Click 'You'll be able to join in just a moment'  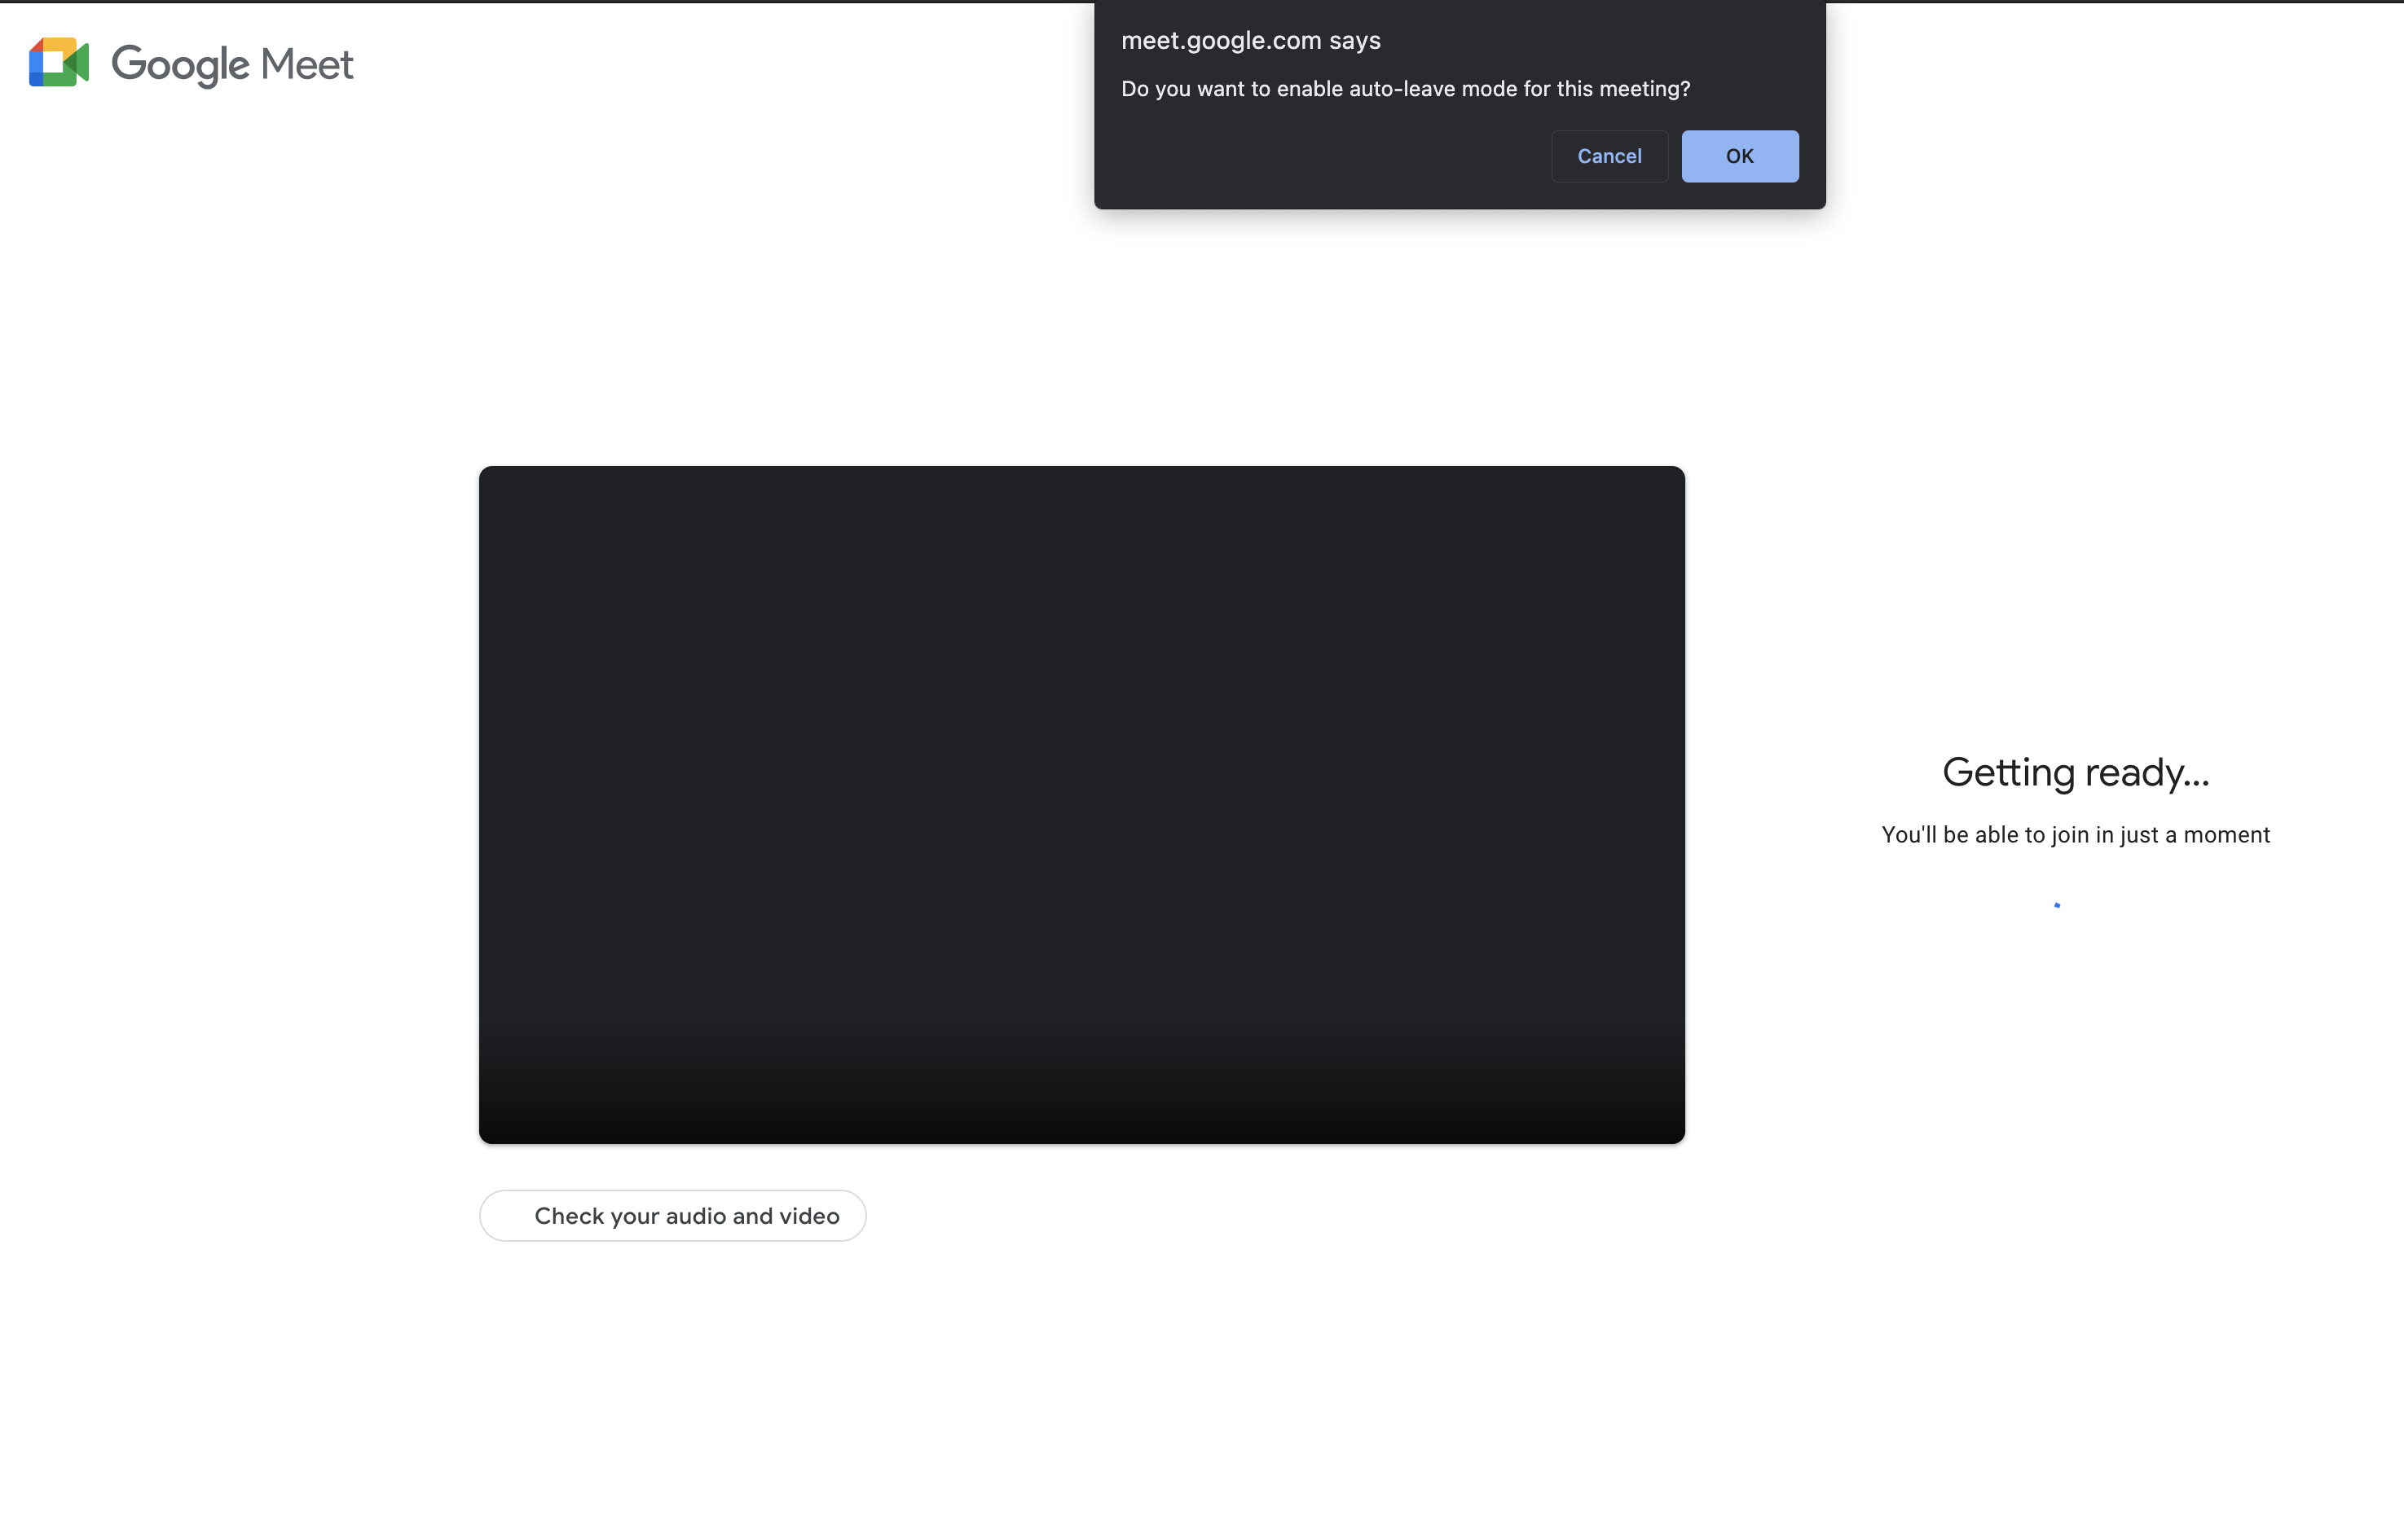tap(2076, 834)
